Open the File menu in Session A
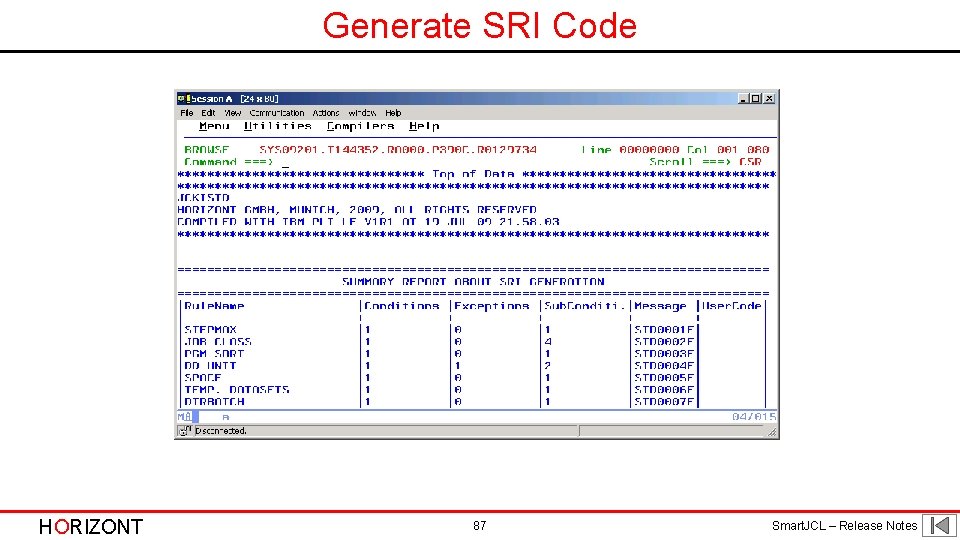Image resolution: width=960 pixels, height=540 pixels. coord(187,113)
